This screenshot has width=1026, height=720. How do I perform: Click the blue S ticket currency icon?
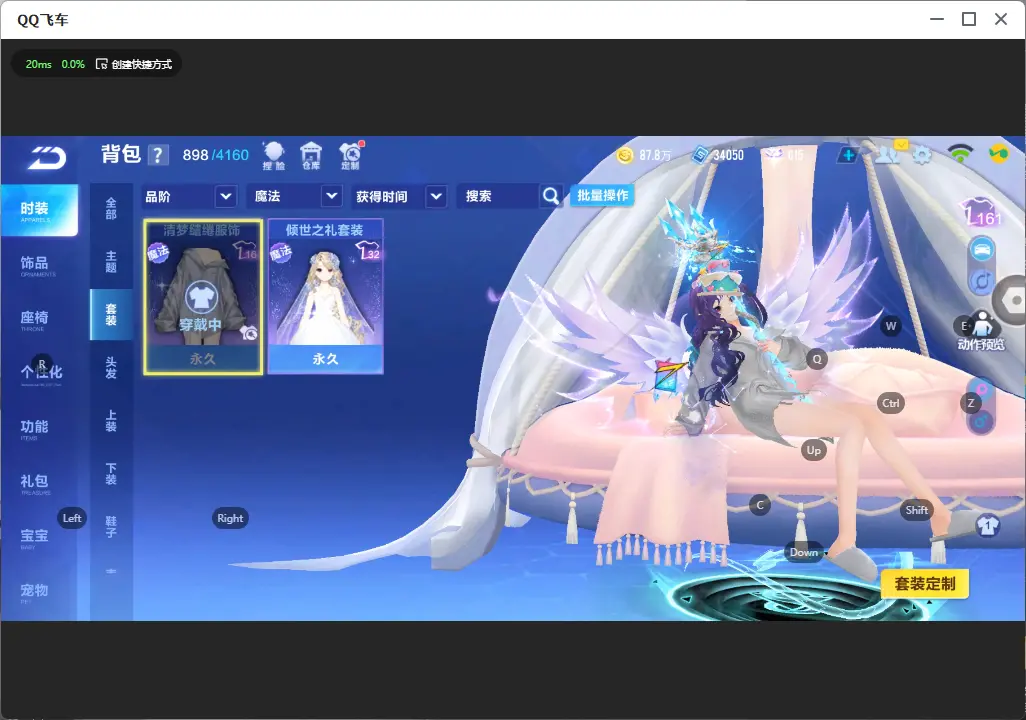700,155
